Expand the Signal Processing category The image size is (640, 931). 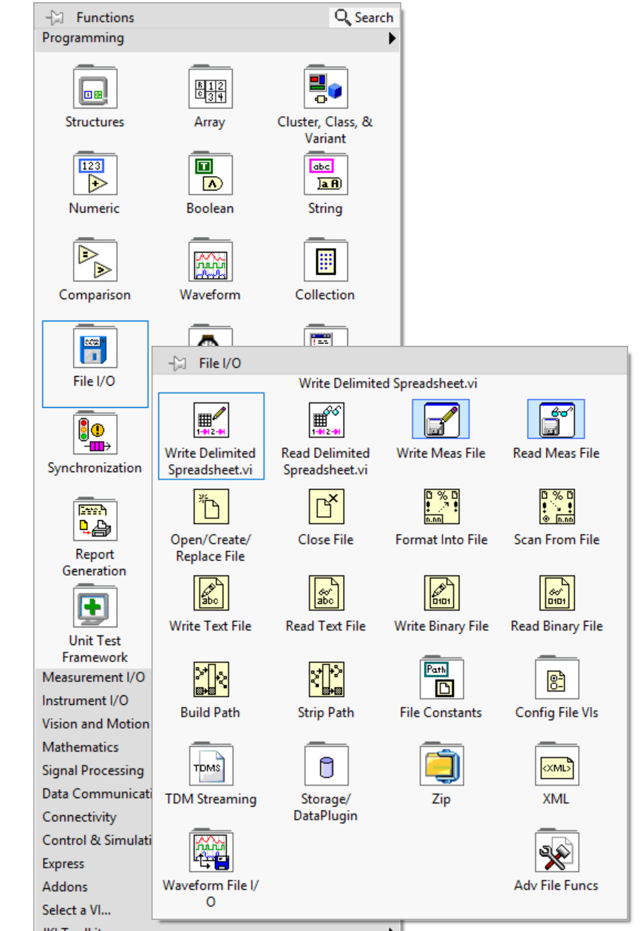coord(93,770)
